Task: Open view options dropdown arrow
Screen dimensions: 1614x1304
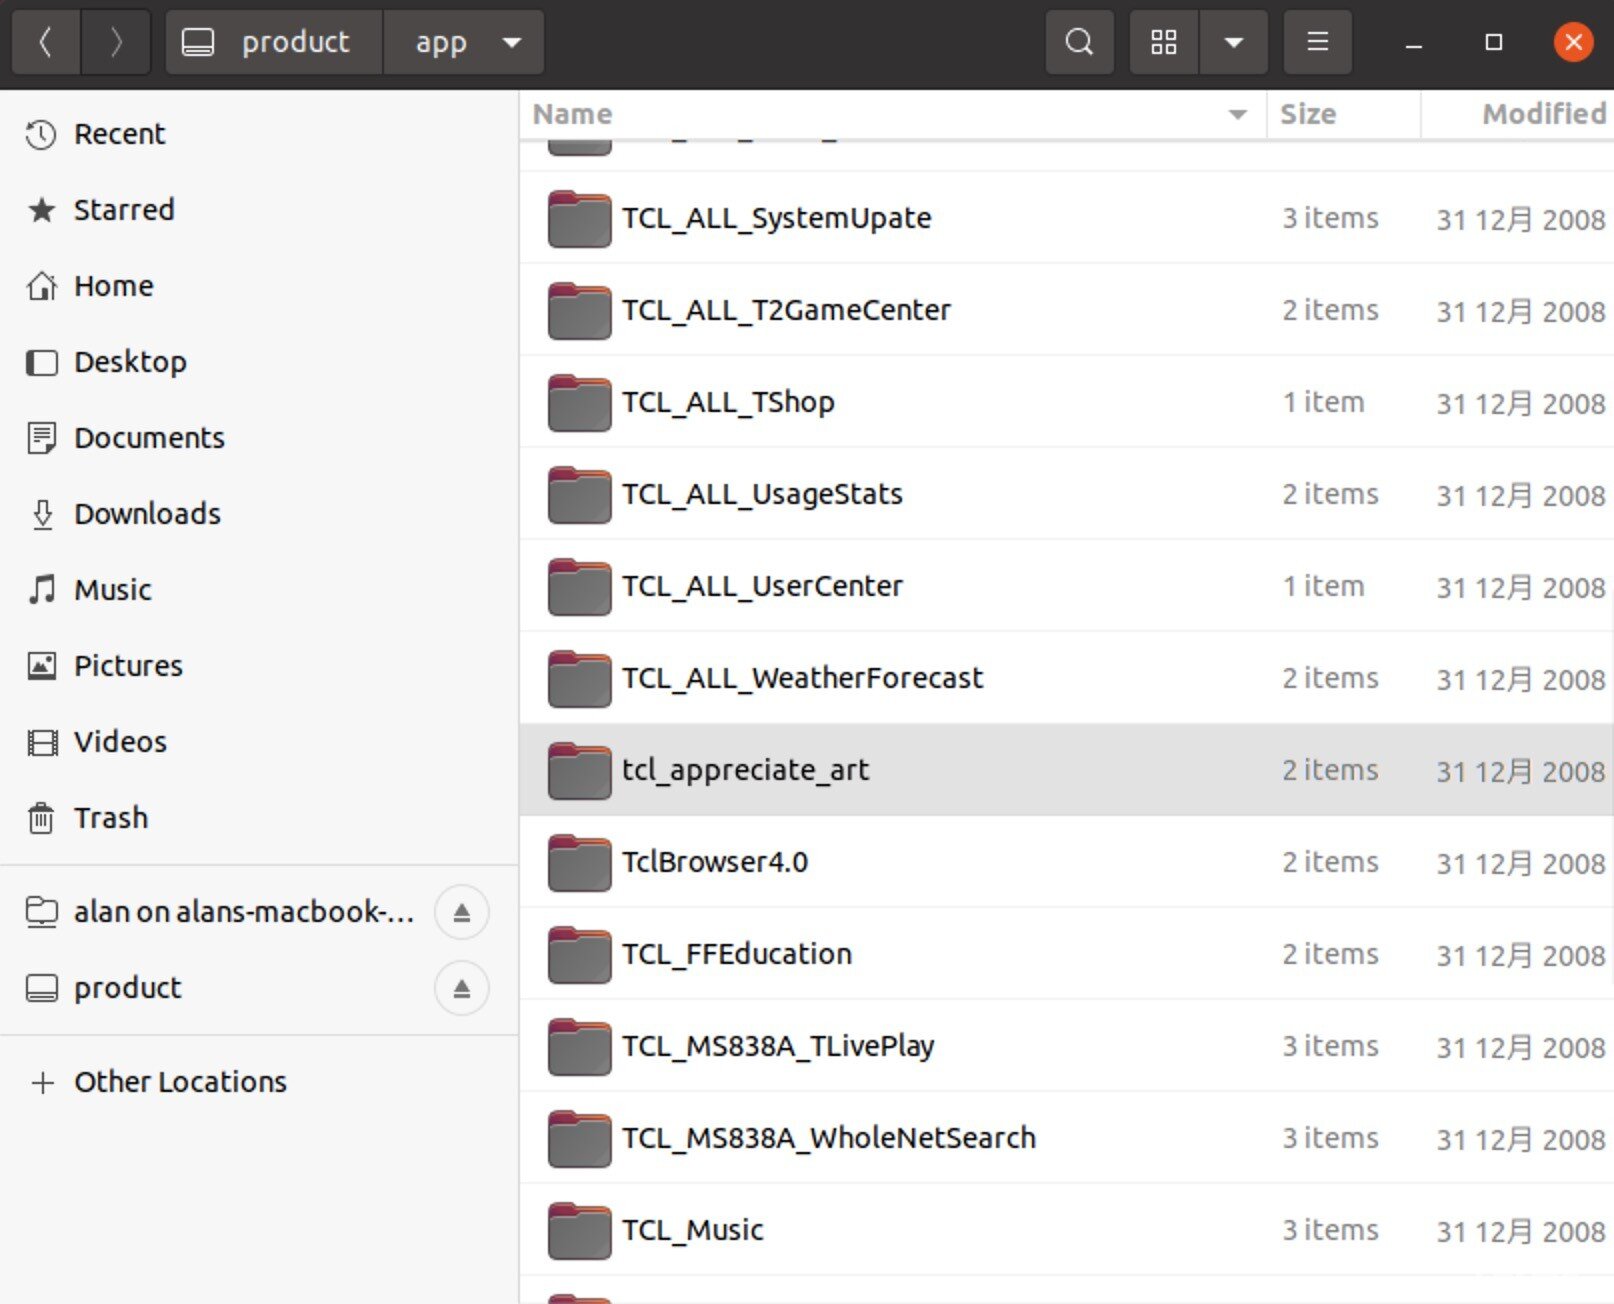Action: click(1233, 42)
